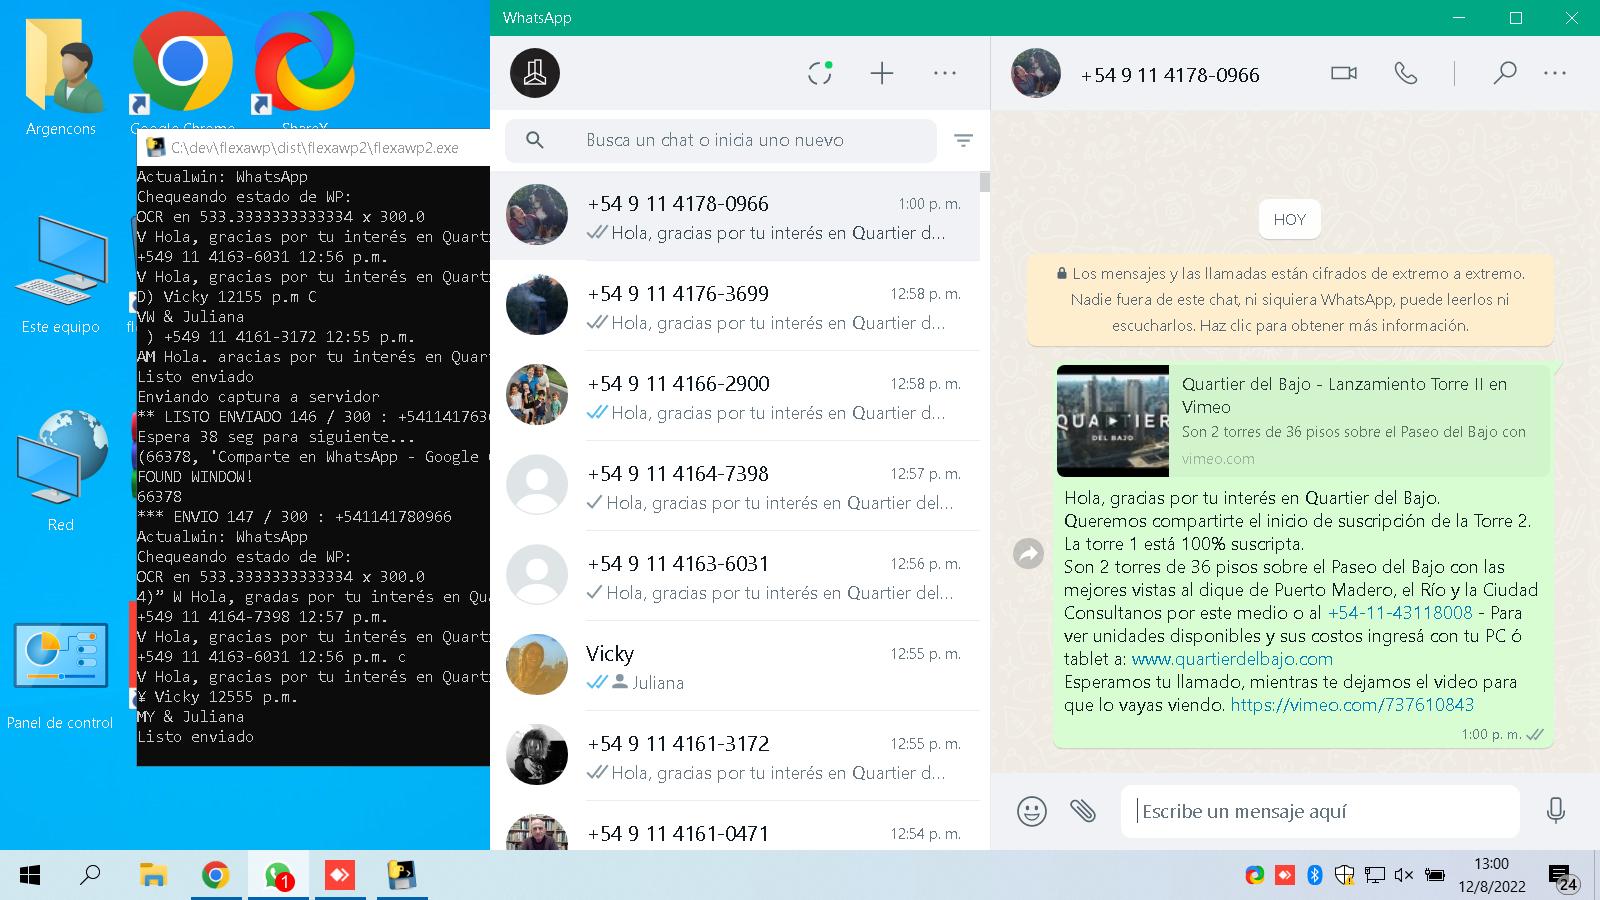Open the Argencons desktop folder
The height and width of the screenshot is (900, 1600).
click(61, 75)
